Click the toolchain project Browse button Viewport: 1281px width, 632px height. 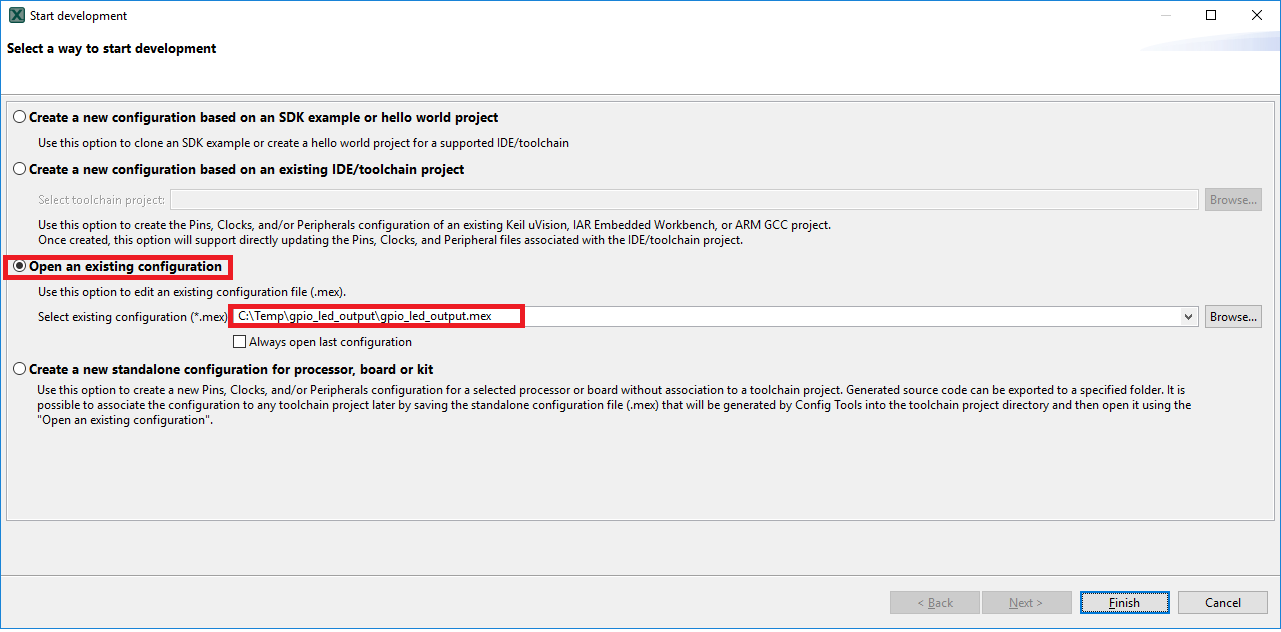(x=1232, y=200)
